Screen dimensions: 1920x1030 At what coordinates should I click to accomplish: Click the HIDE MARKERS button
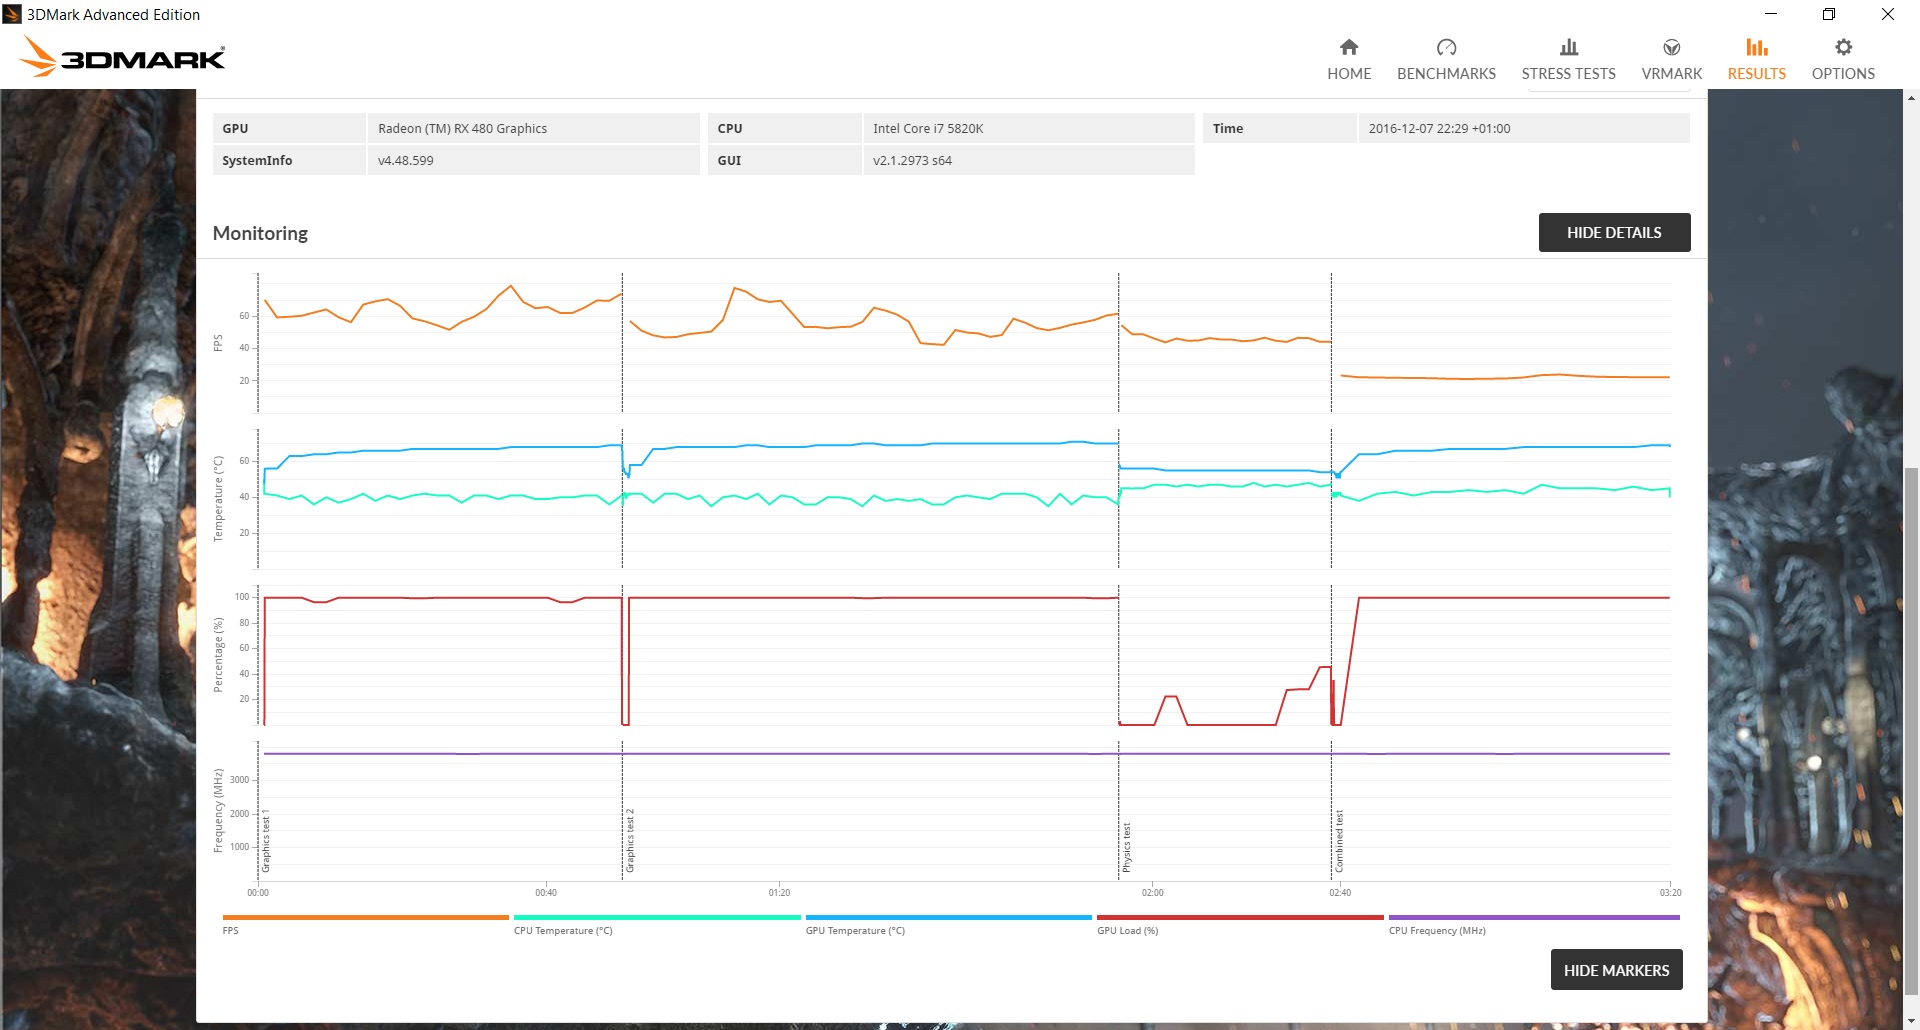pyautogui.click(x=1616, y=970)
